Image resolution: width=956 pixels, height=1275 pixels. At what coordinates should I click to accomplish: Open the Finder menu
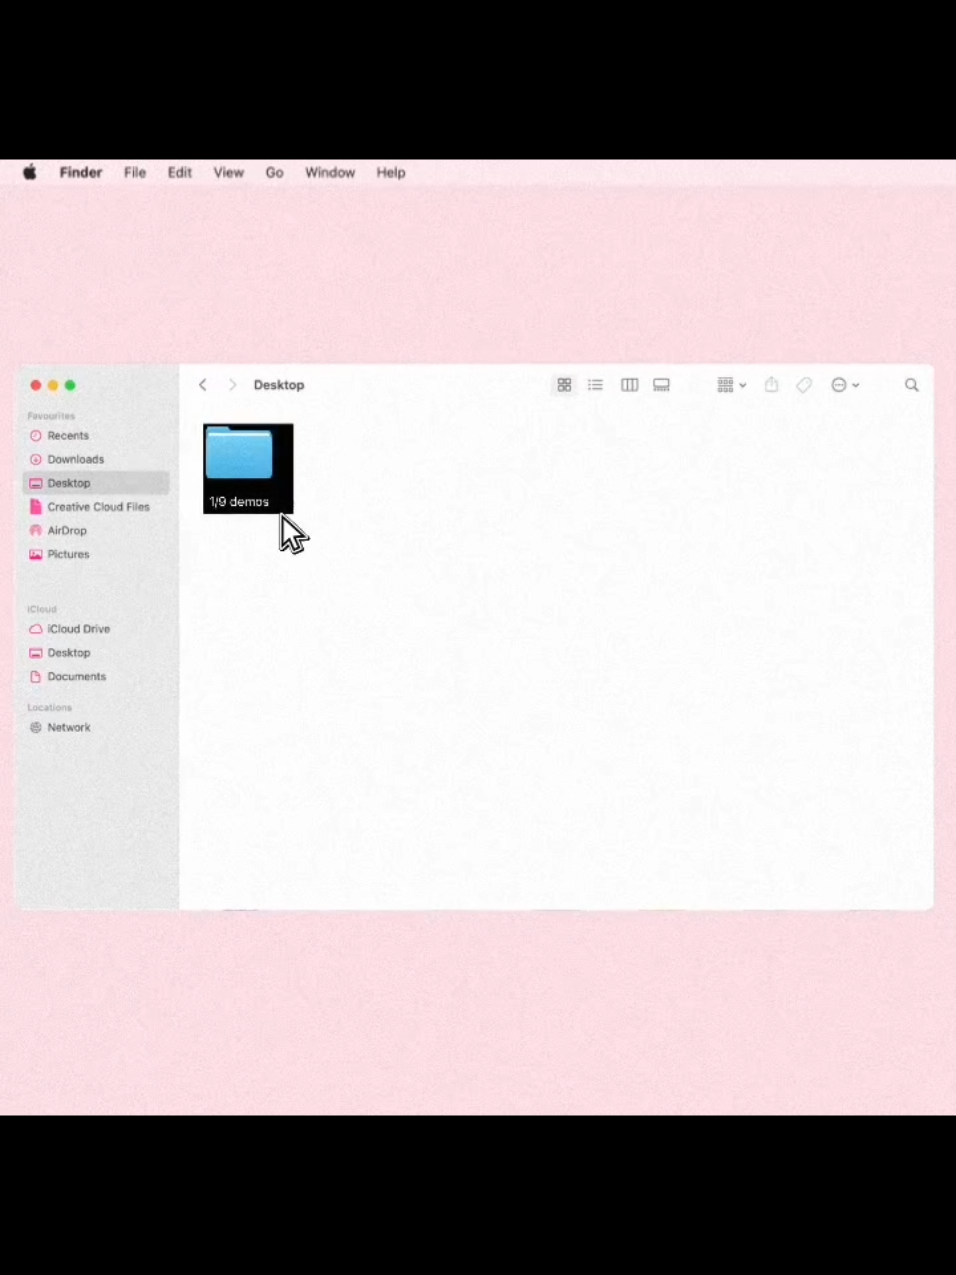[x=80, y=172]
